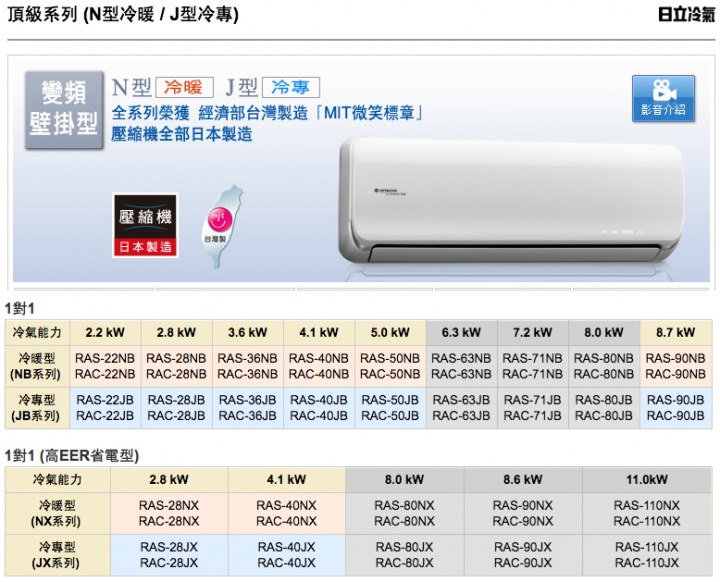Click the RAS-80JB model cell
Viewport: 720px width, 582px height.
tap(604, 408)
